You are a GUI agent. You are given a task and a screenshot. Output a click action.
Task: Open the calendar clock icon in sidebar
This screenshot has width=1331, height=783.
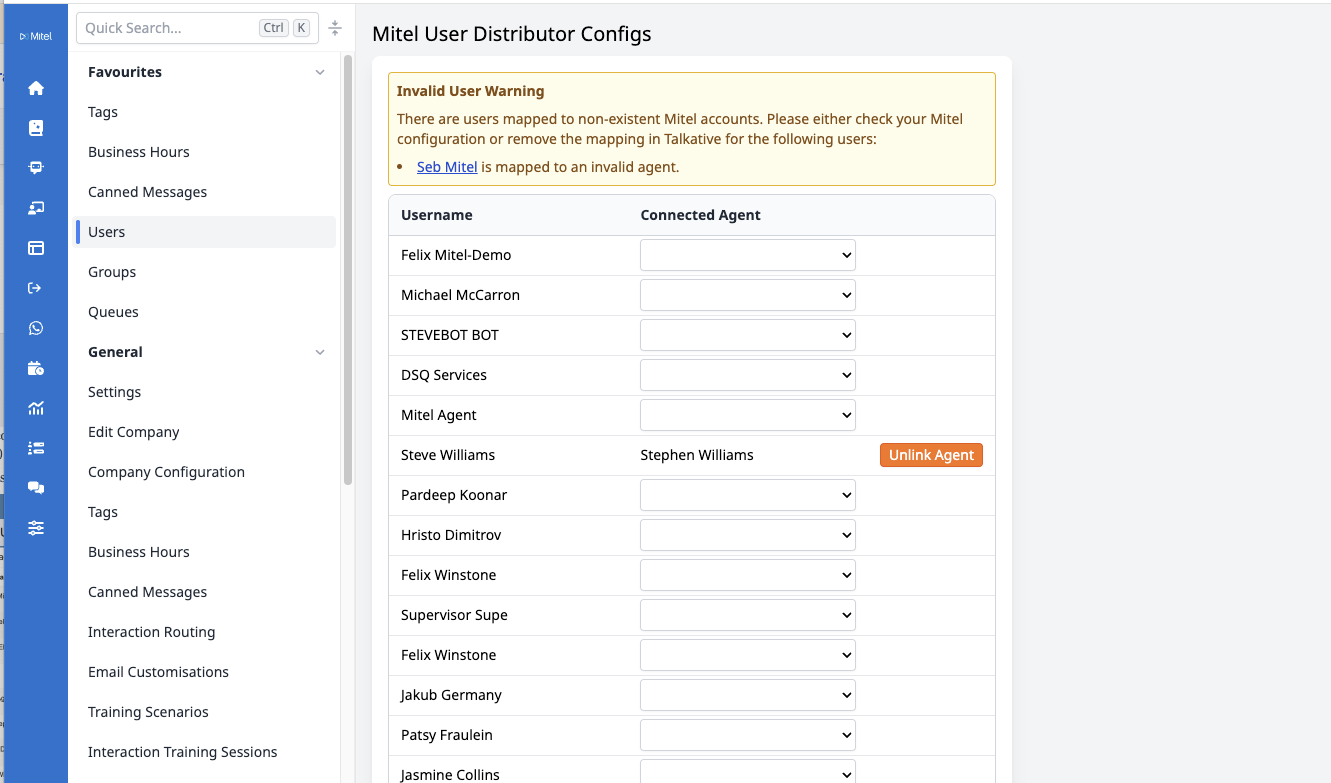tap(36, 368)
